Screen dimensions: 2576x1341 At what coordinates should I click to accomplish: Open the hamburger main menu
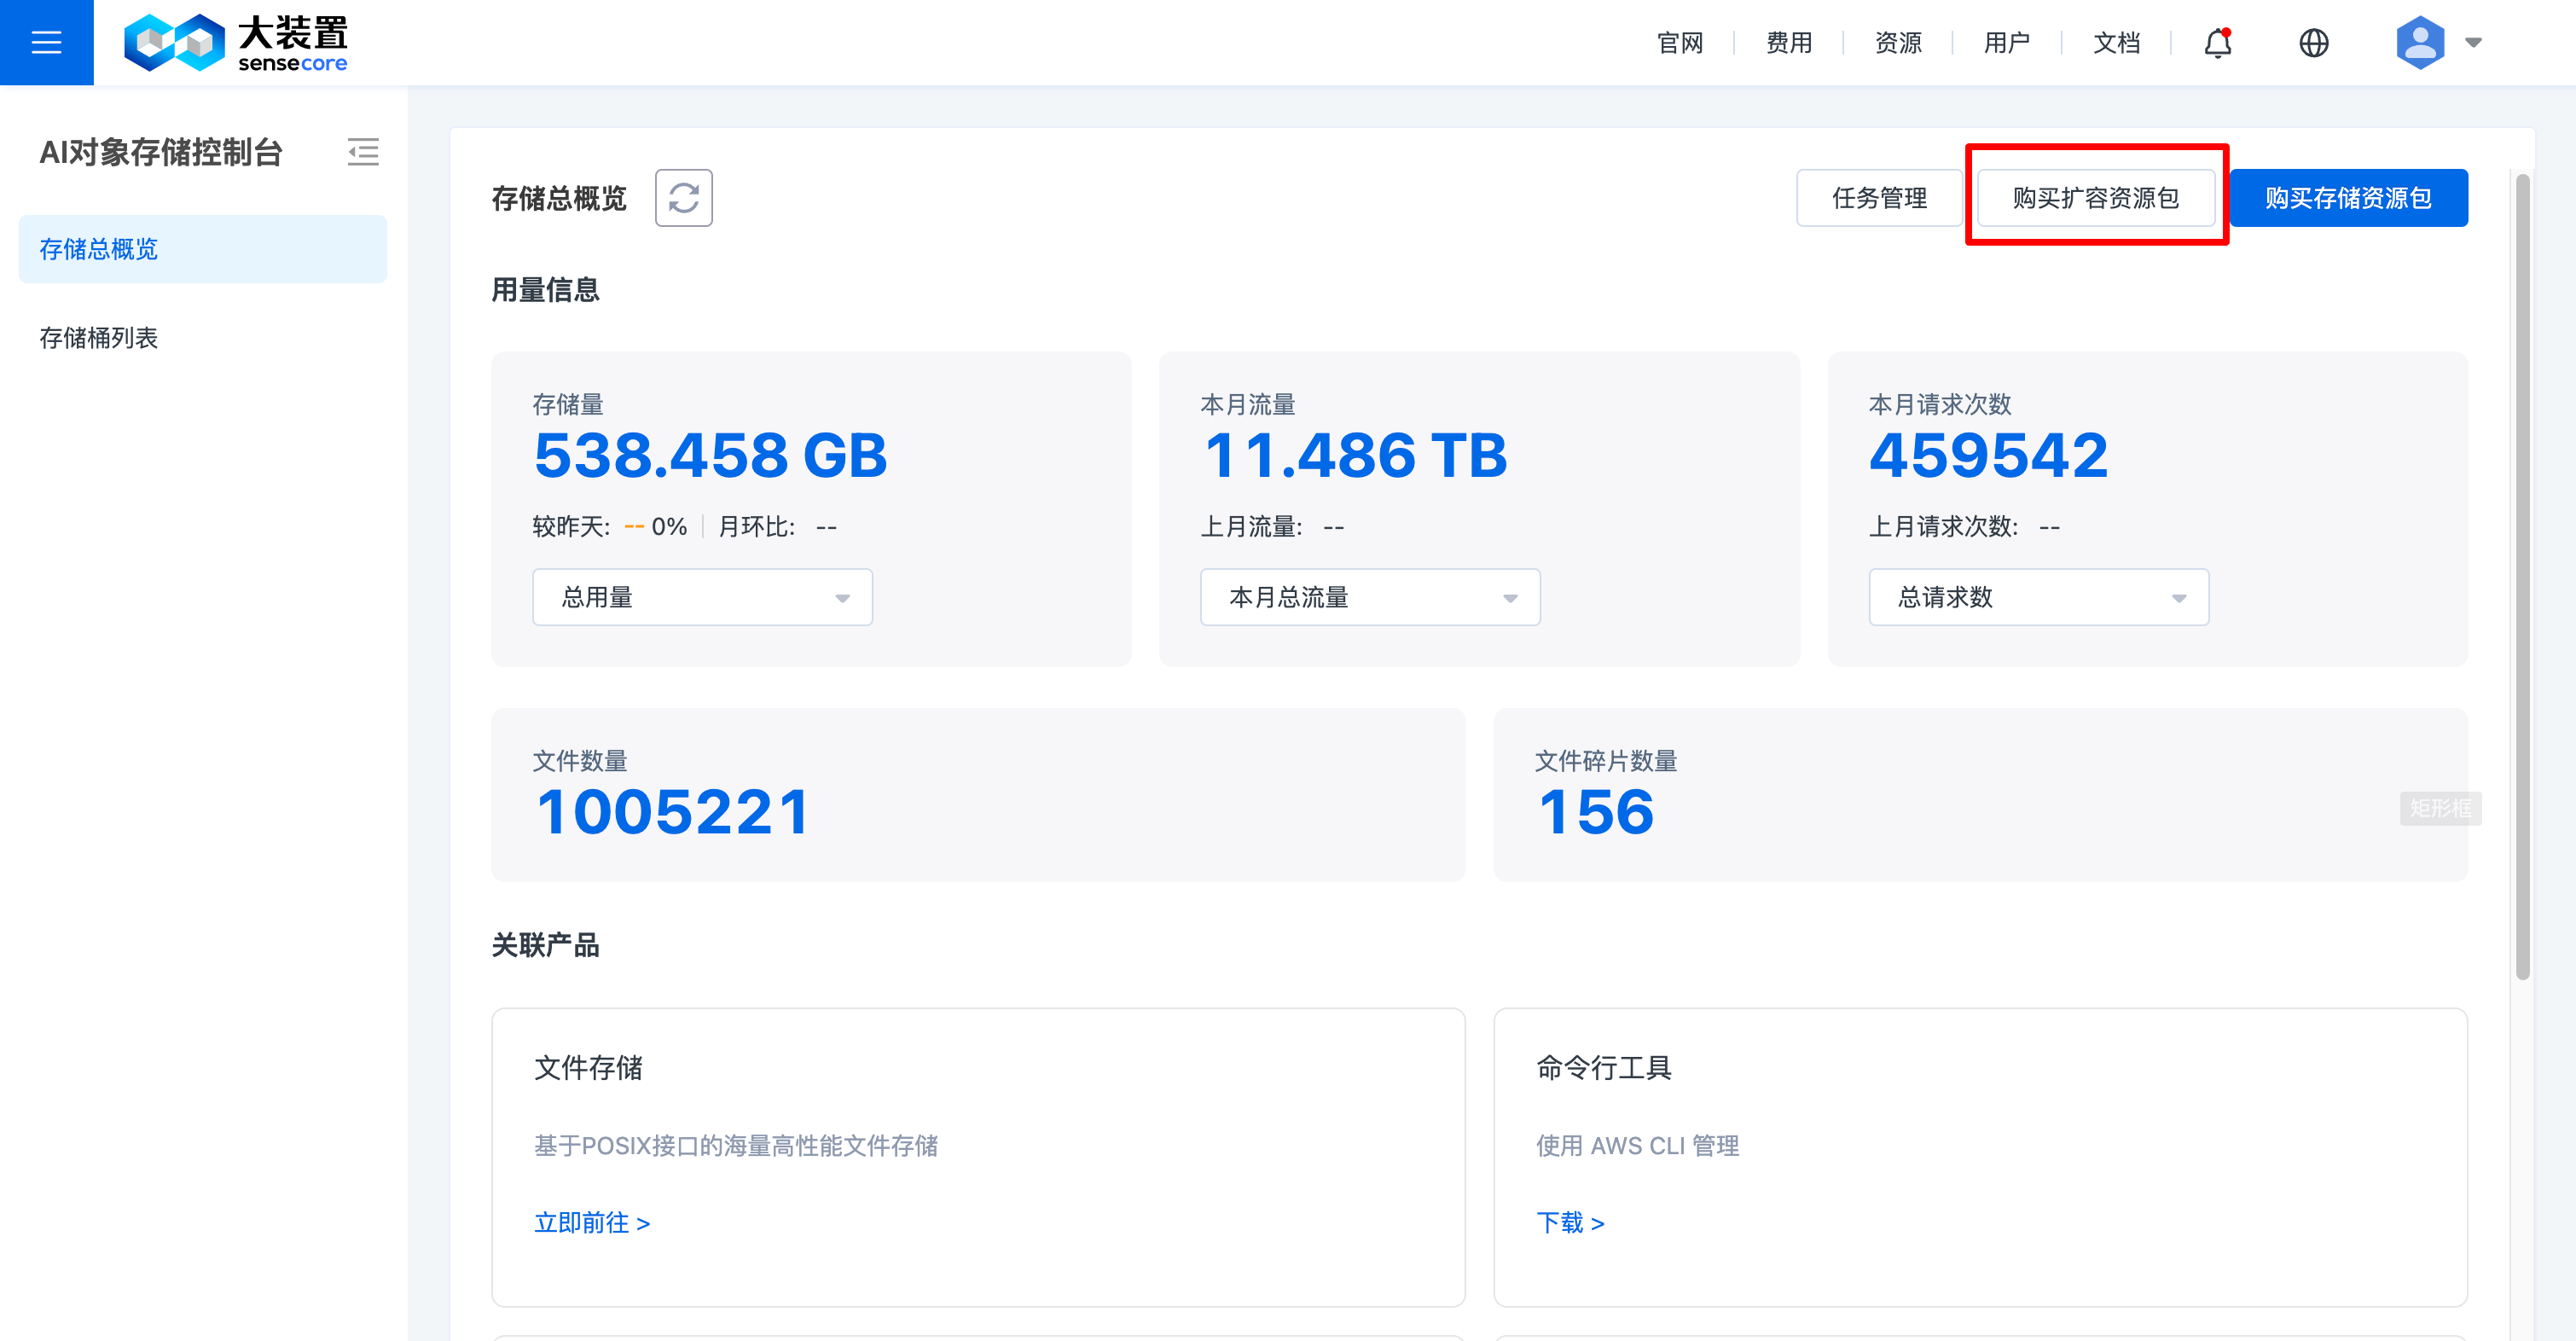46,42
